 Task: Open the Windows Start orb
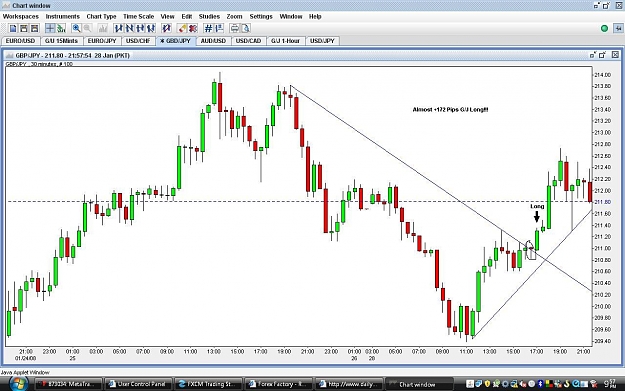(18, 384)
